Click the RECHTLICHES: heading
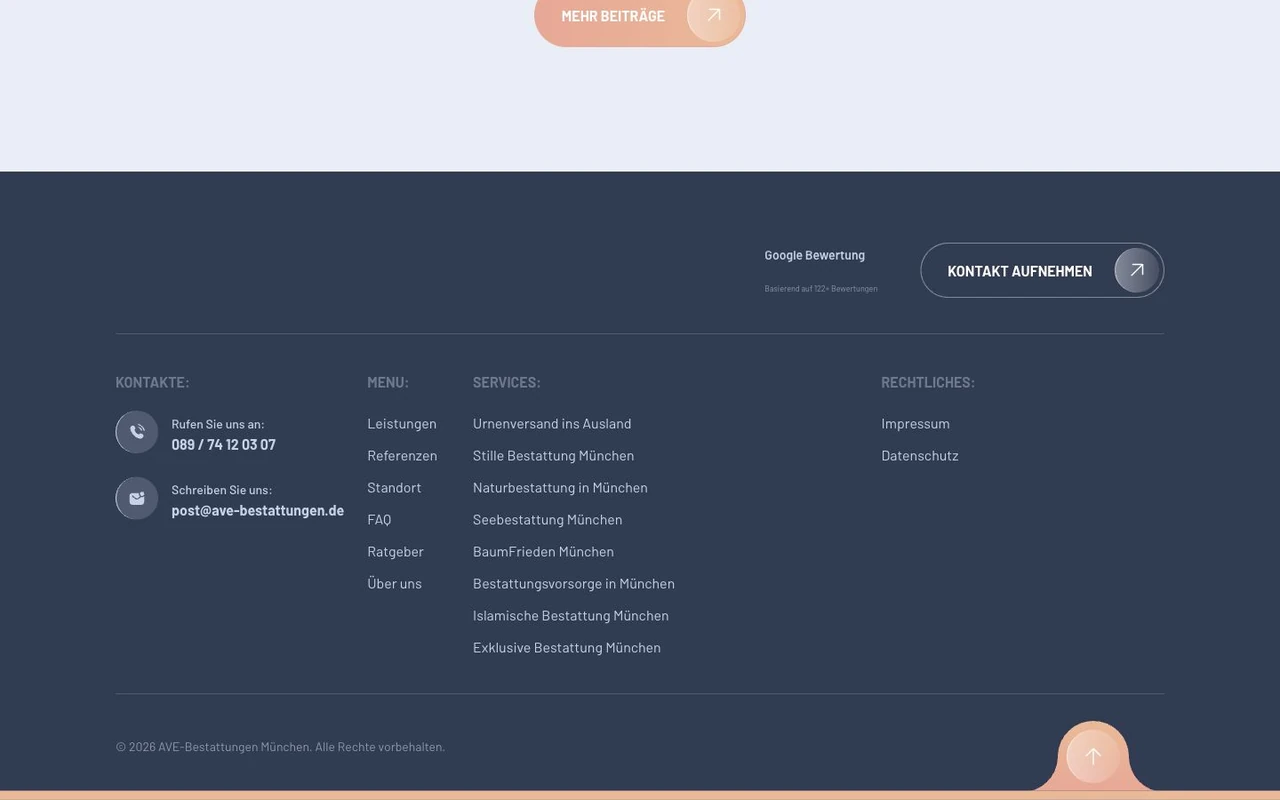 (x=927, y=382)
